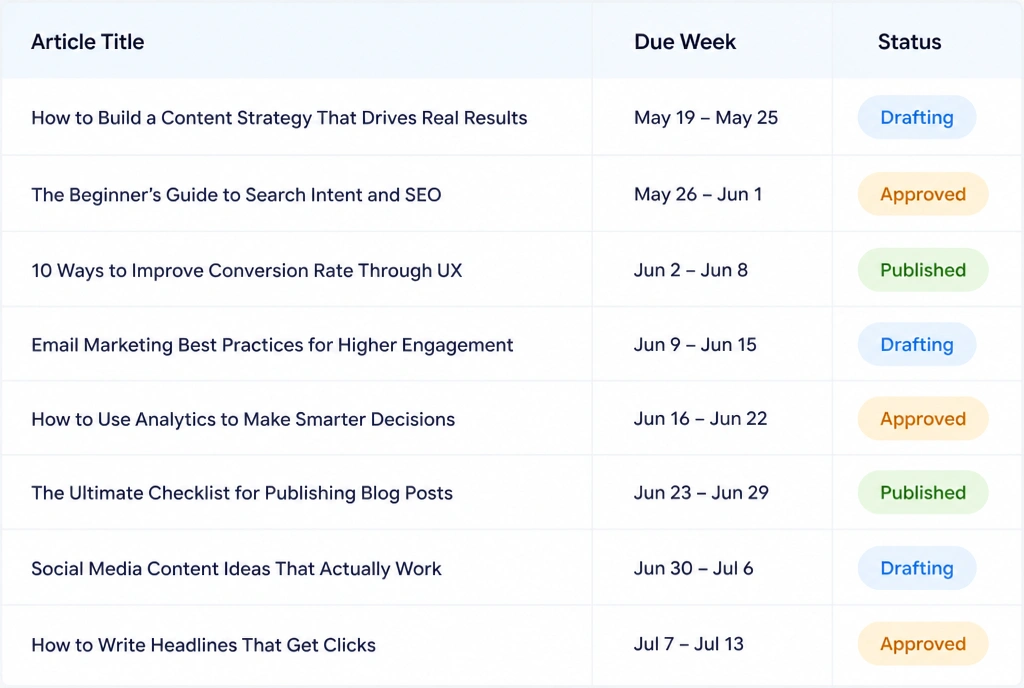Click the Approved badge for May 26 week
1024x688 pixels.
[x=923, y=194]
